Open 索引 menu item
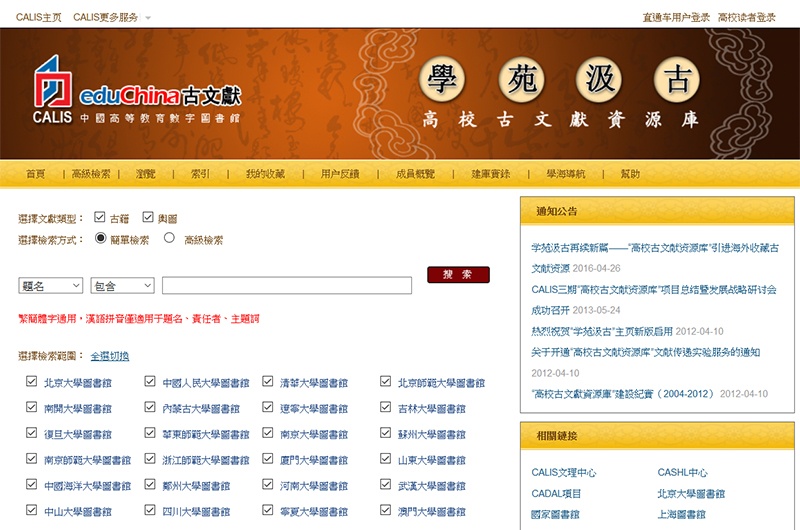This screenshot has height=530, width=800. 200,174
